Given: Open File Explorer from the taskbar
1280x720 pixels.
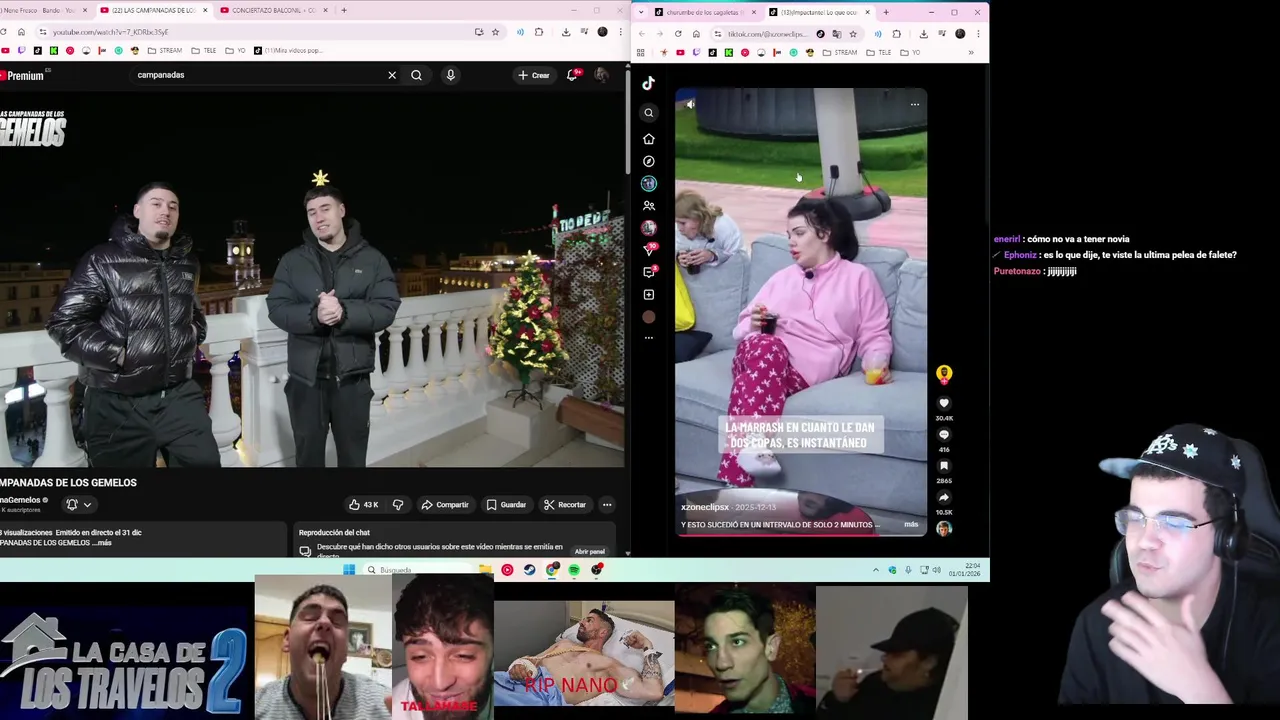Looking at the screenshot, I should pyautogui.click(x=485, y=570).
